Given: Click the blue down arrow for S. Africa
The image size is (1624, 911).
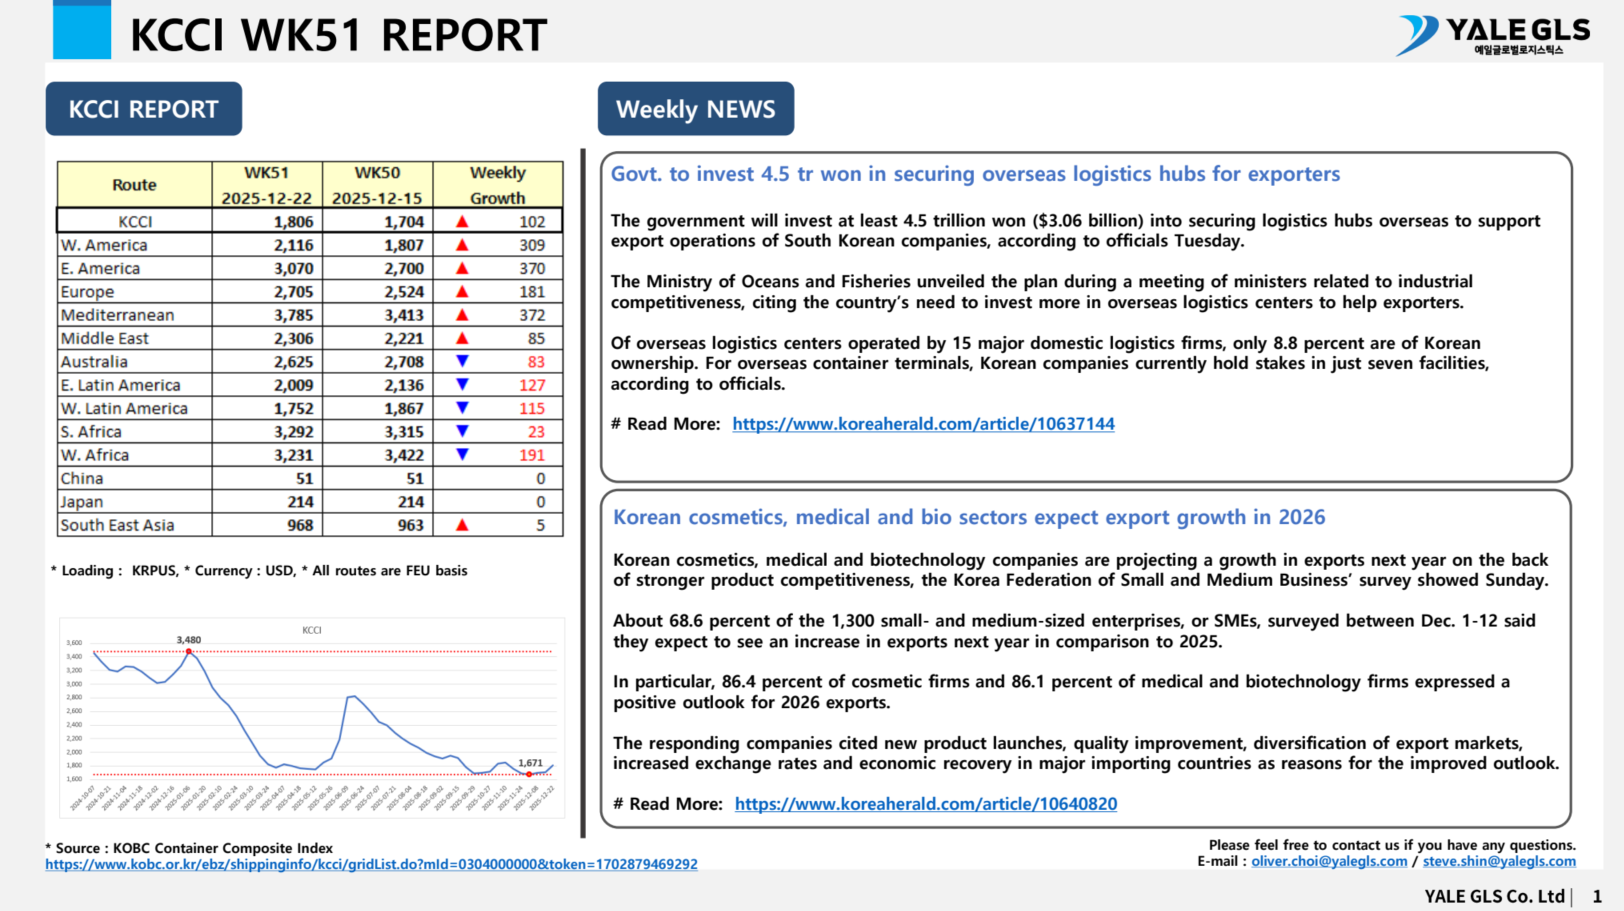Looking at the screenshot, I should pyautogui.click(x=462, y=431).
